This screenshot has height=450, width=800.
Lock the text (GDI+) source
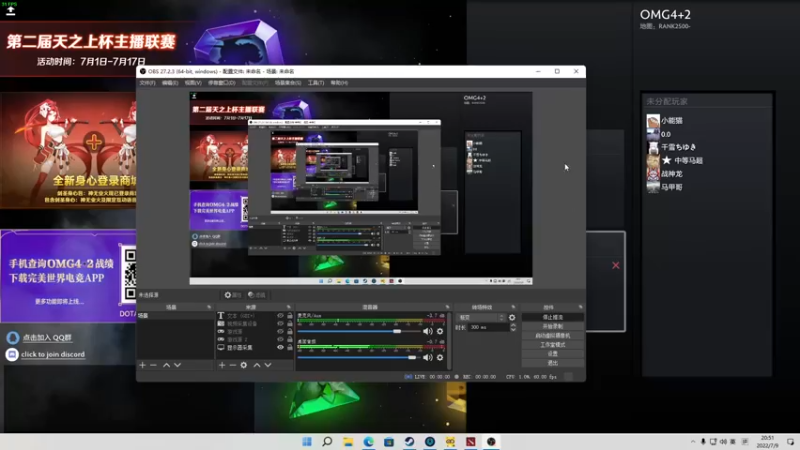point(290,316)
